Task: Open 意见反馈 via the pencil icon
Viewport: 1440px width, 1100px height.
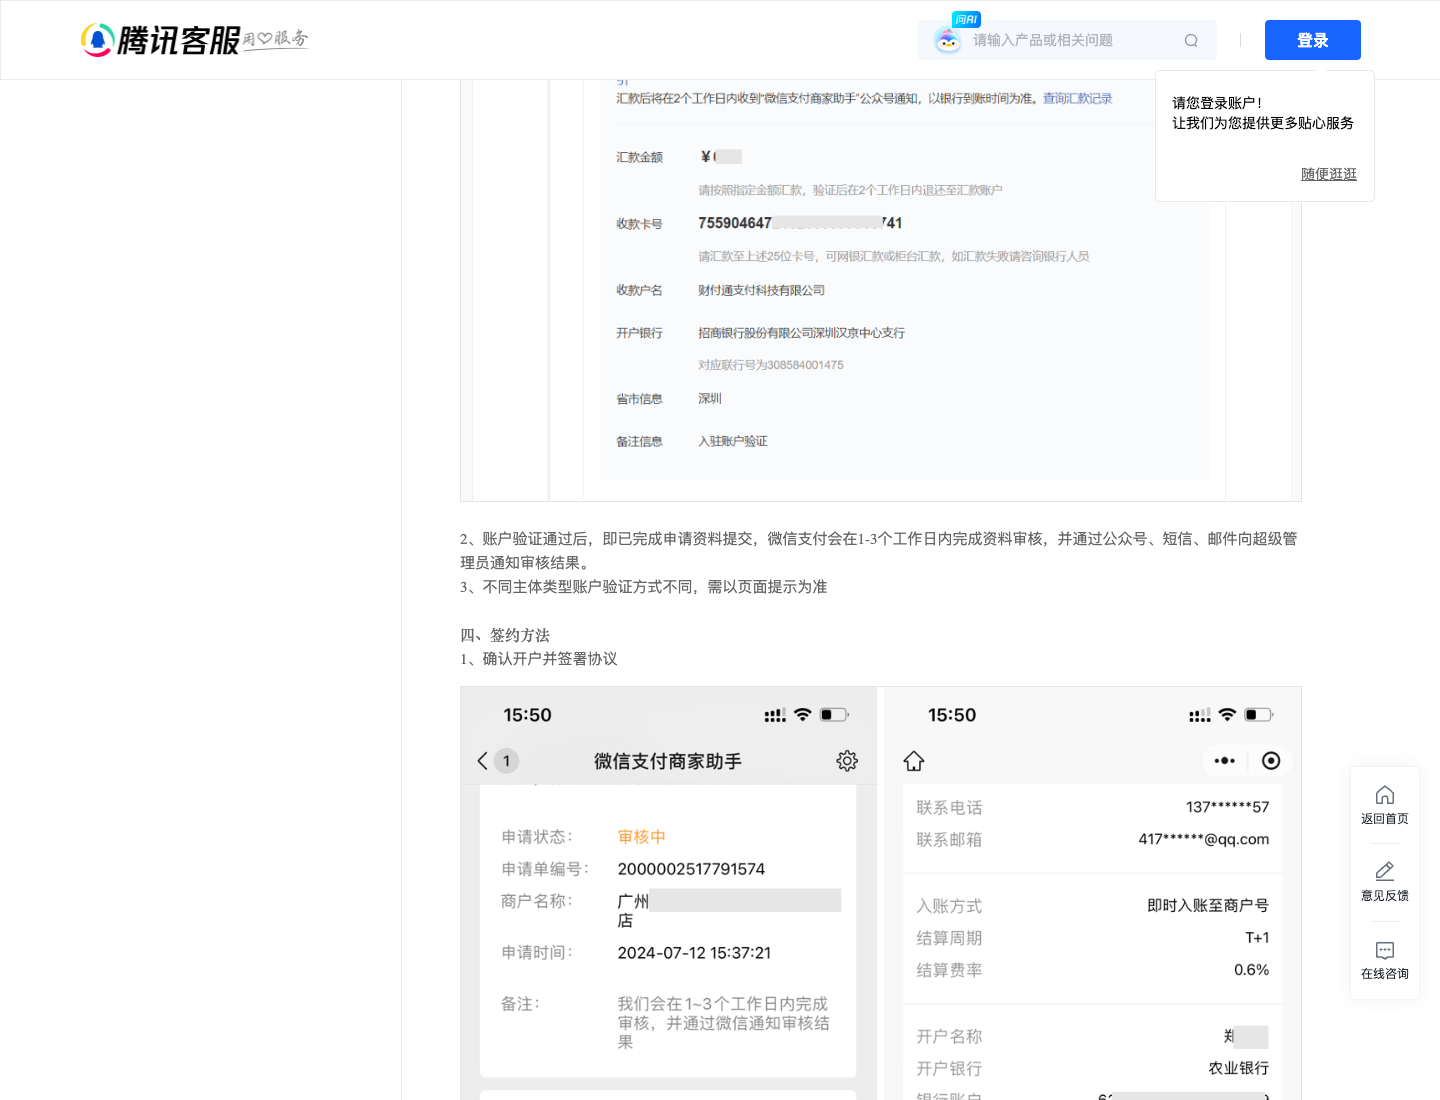Action: (x=1385, y=872)
